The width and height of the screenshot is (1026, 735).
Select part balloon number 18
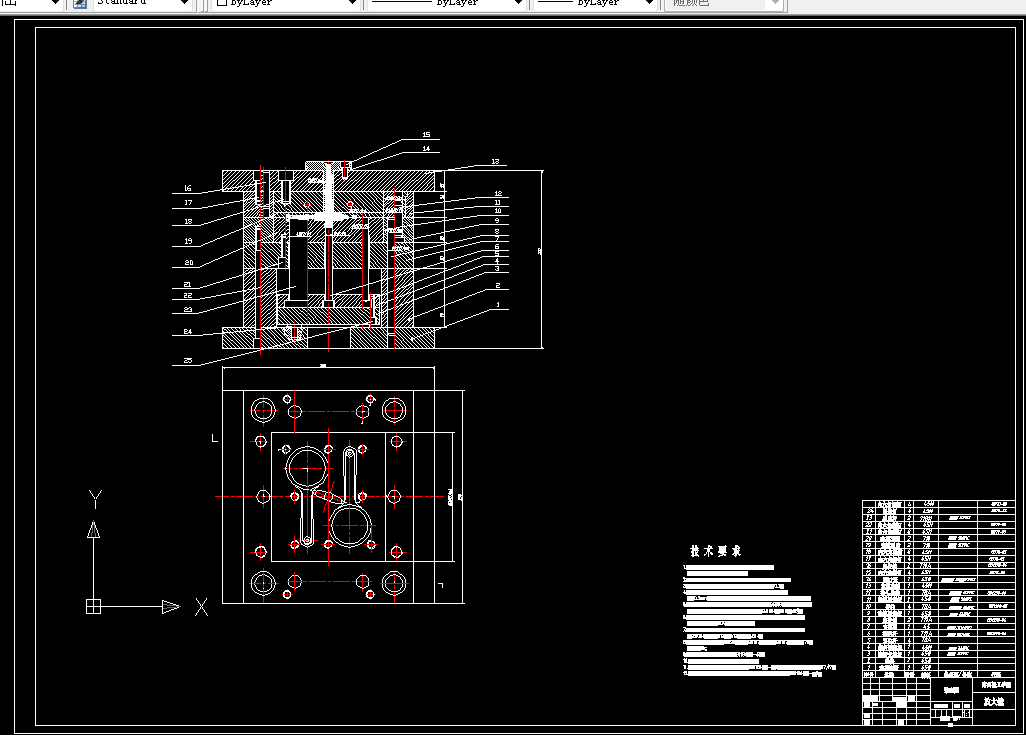point(188,221)
